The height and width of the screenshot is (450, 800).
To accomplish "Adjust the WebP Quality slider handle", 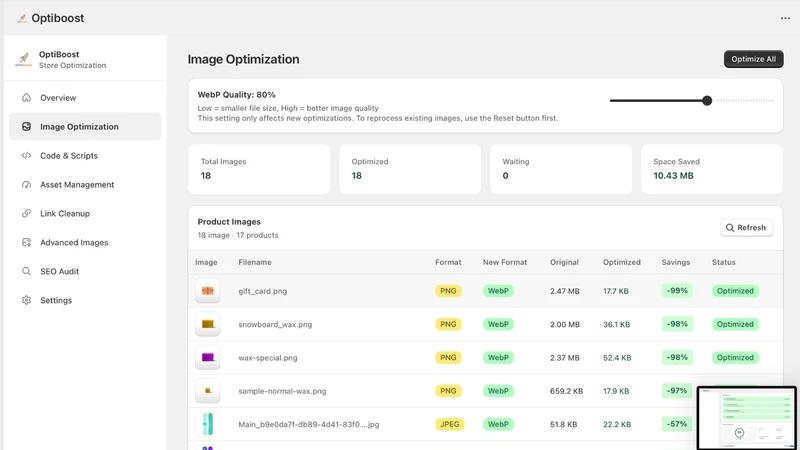I will click(707, 101).
